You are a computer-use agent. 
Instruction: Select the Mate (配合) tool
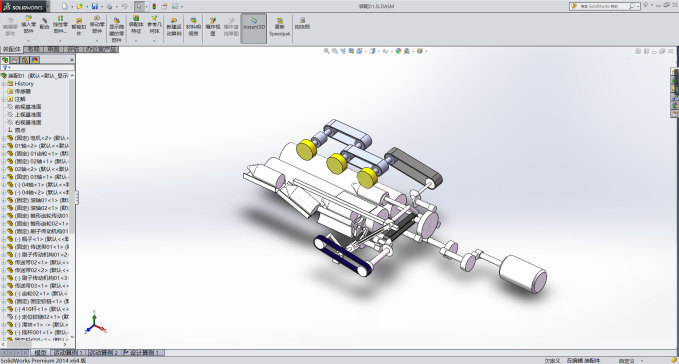pos(44,24)
